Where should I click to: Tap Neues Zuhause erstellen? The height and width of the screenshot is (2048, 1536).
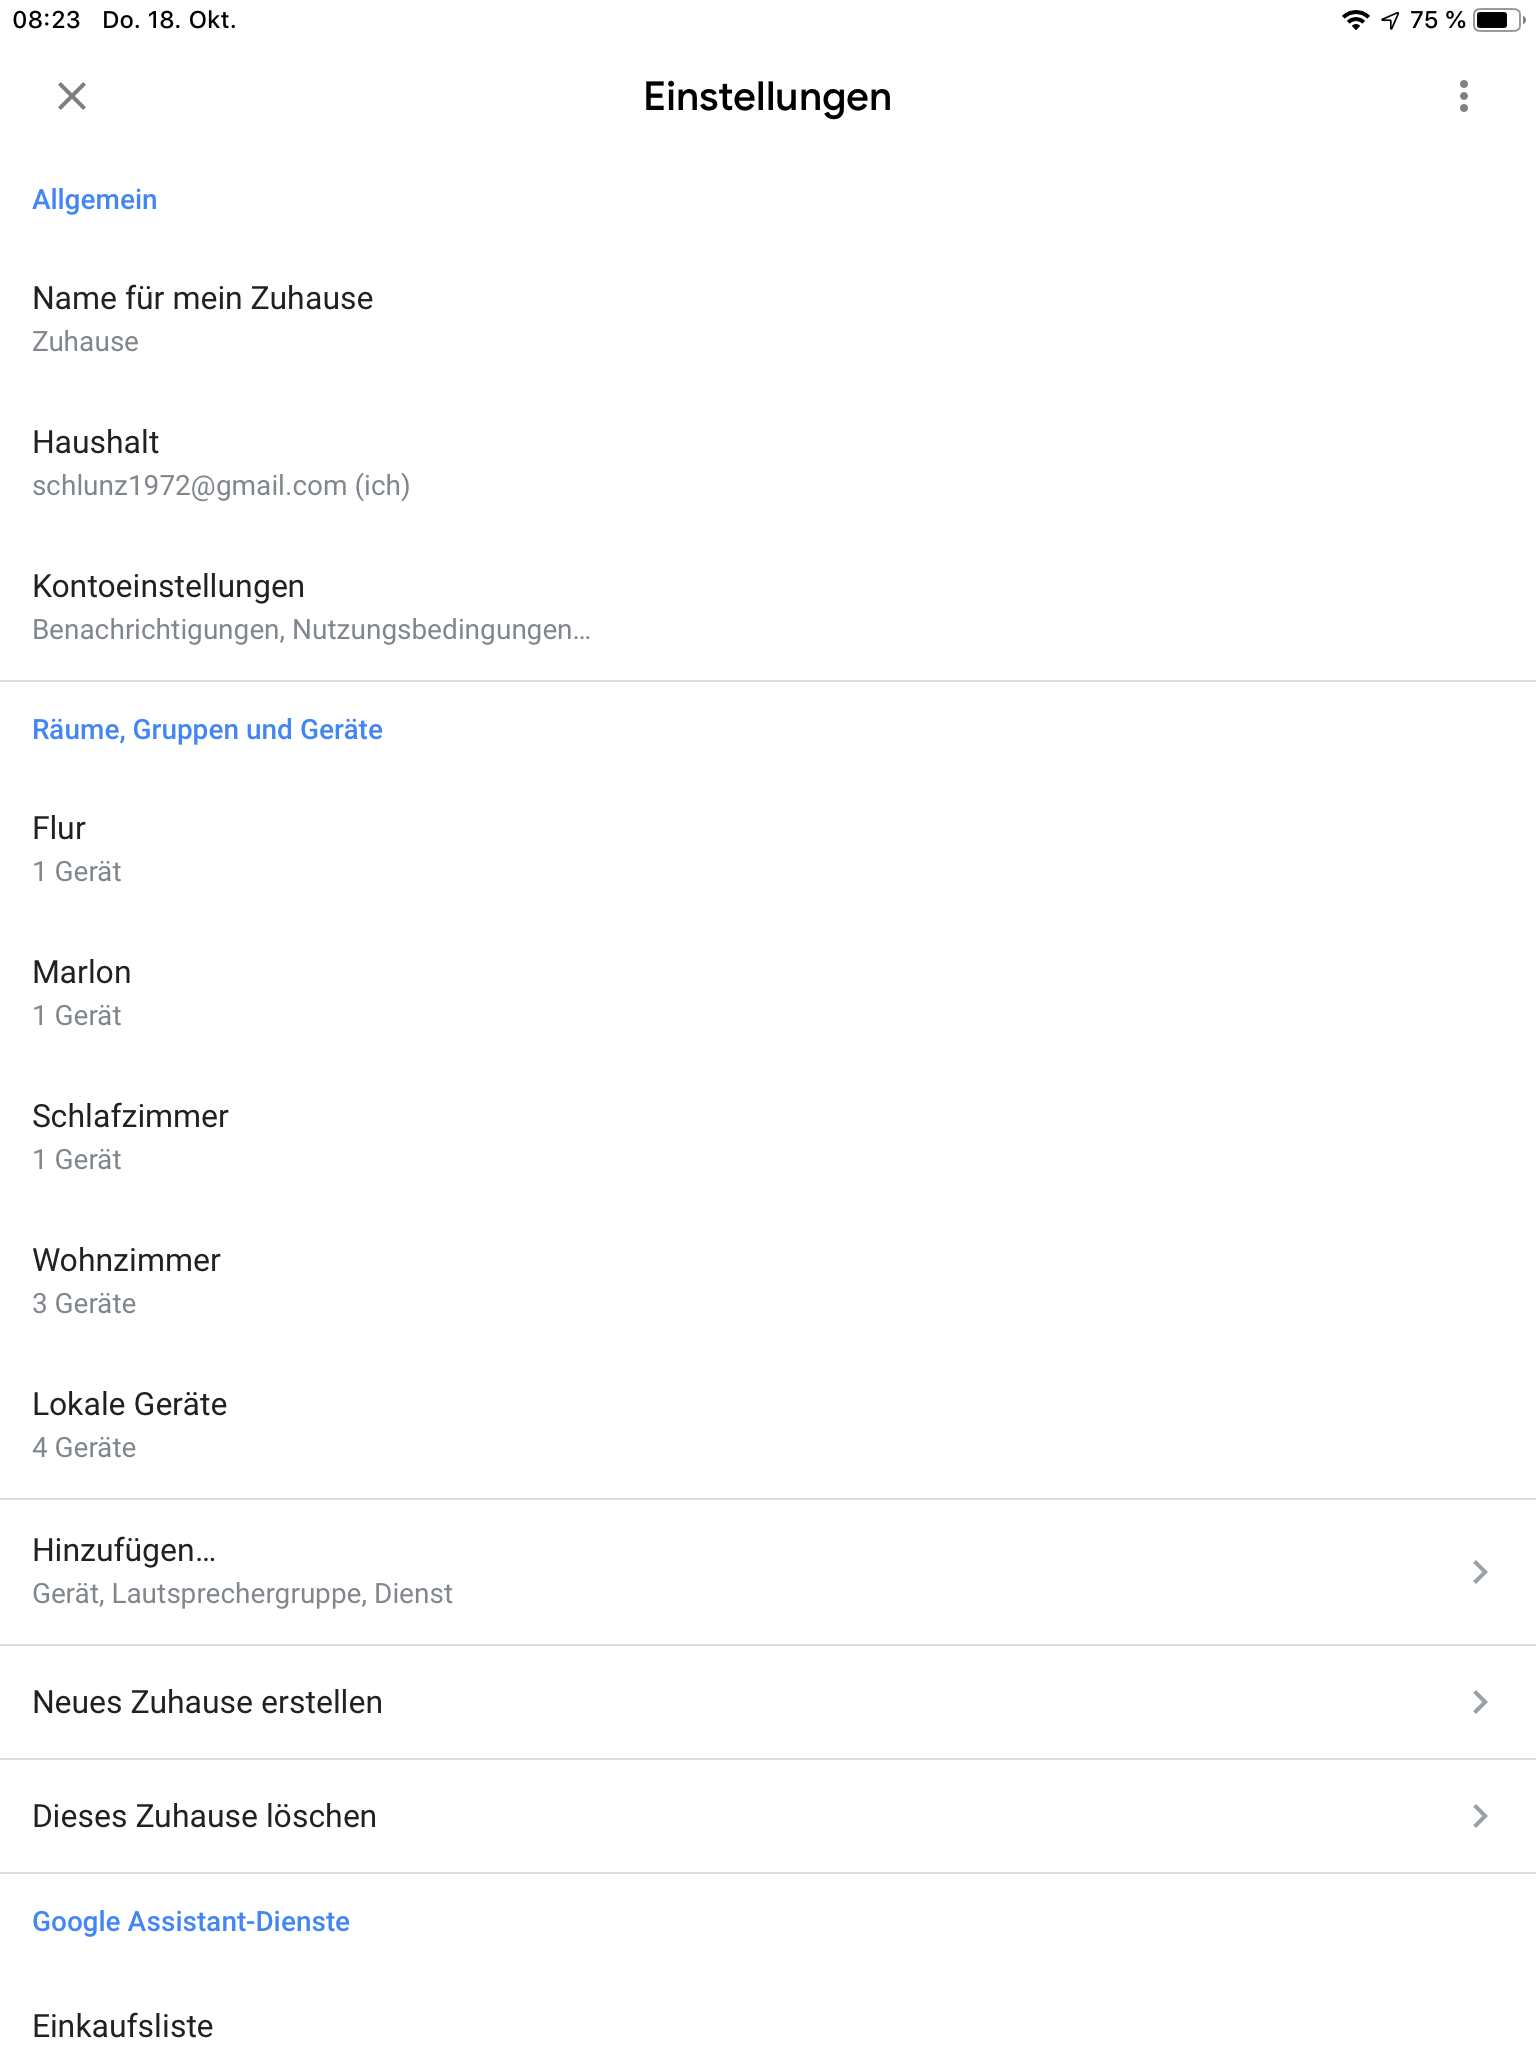(207, 1702)
